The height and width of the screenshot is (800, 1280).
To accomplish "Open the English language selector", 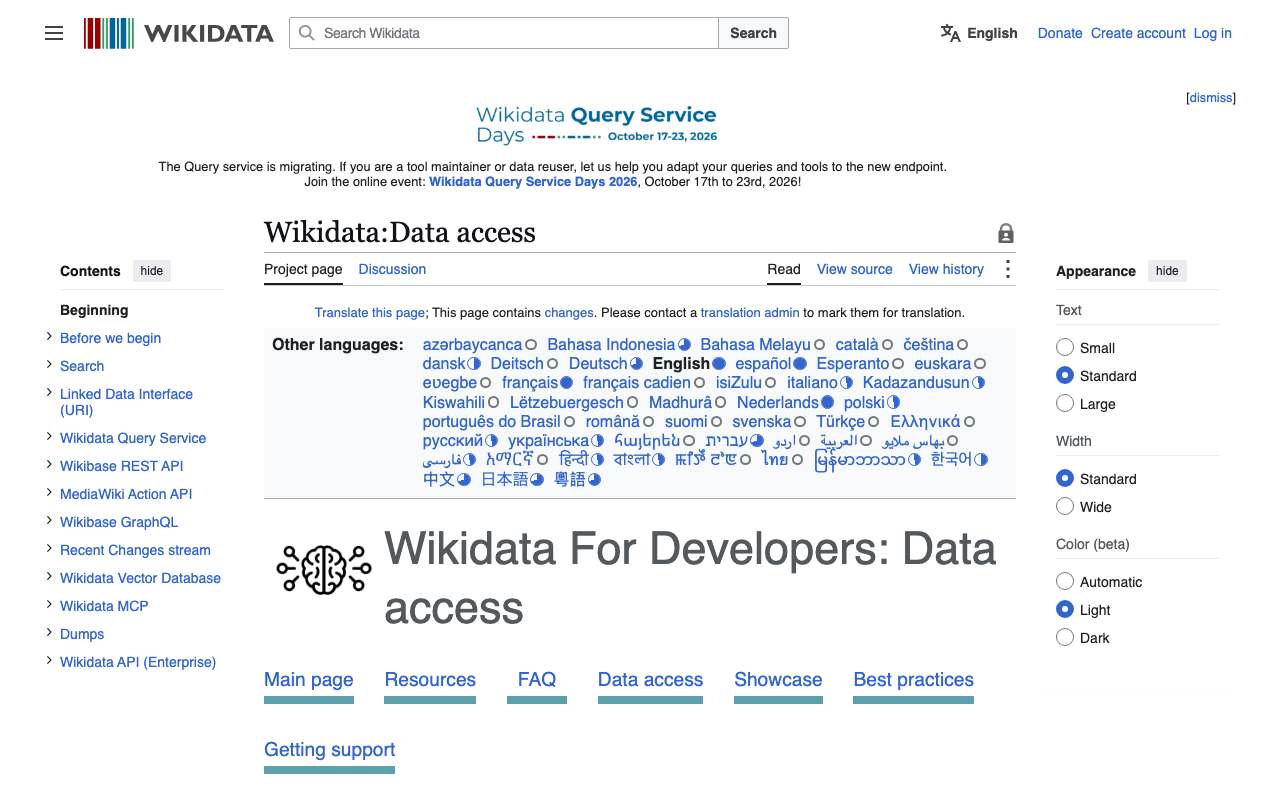I will [979, 33].
